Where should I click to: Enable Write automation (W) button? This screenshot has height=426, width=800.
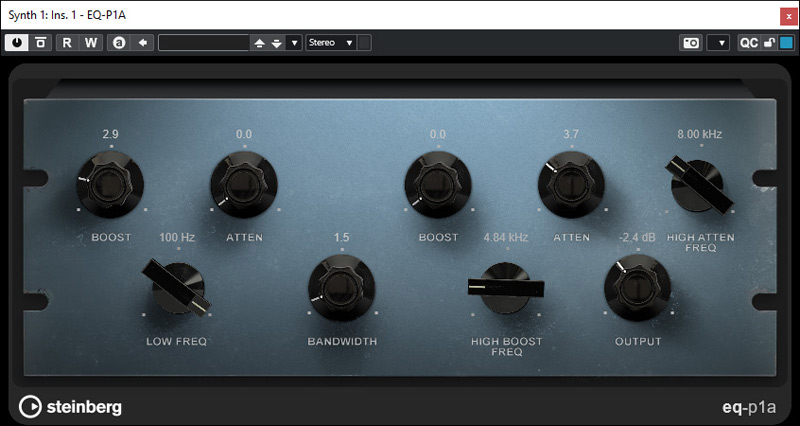point(91,43)
